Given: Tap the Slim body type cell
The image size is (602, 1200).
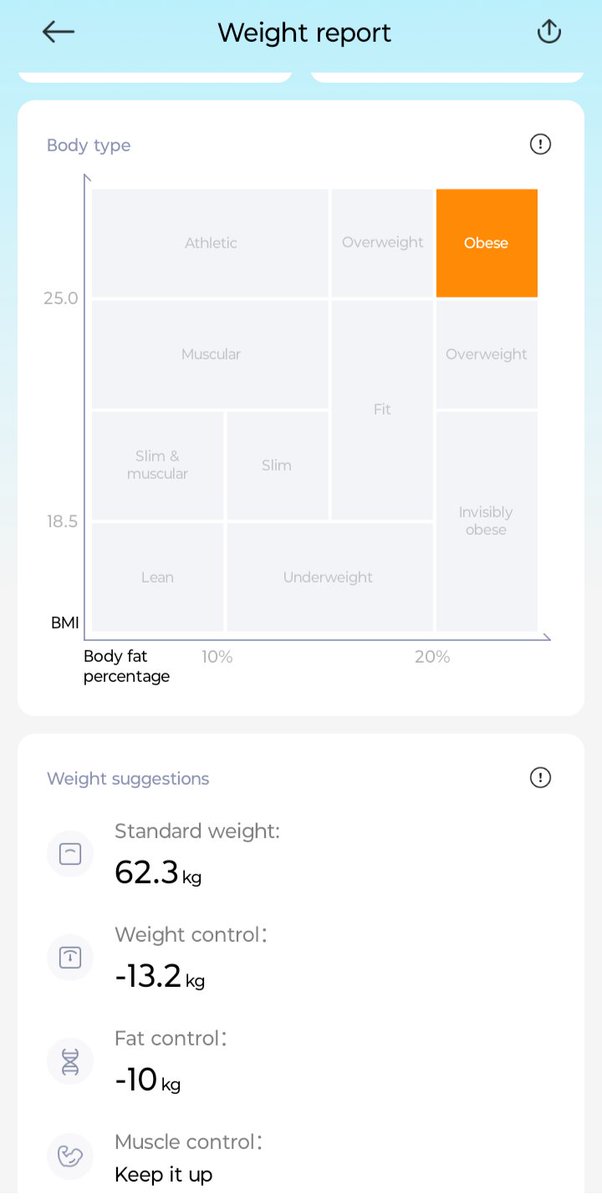Looking at the screenshot, I should point(277,465).
